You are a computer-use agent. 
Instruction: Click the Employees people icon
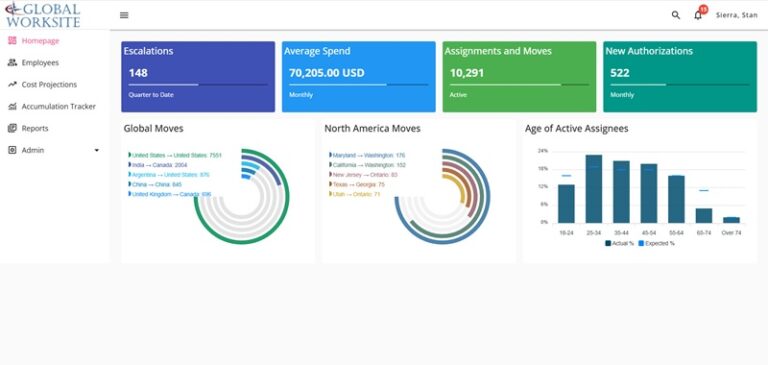(12, 63)
